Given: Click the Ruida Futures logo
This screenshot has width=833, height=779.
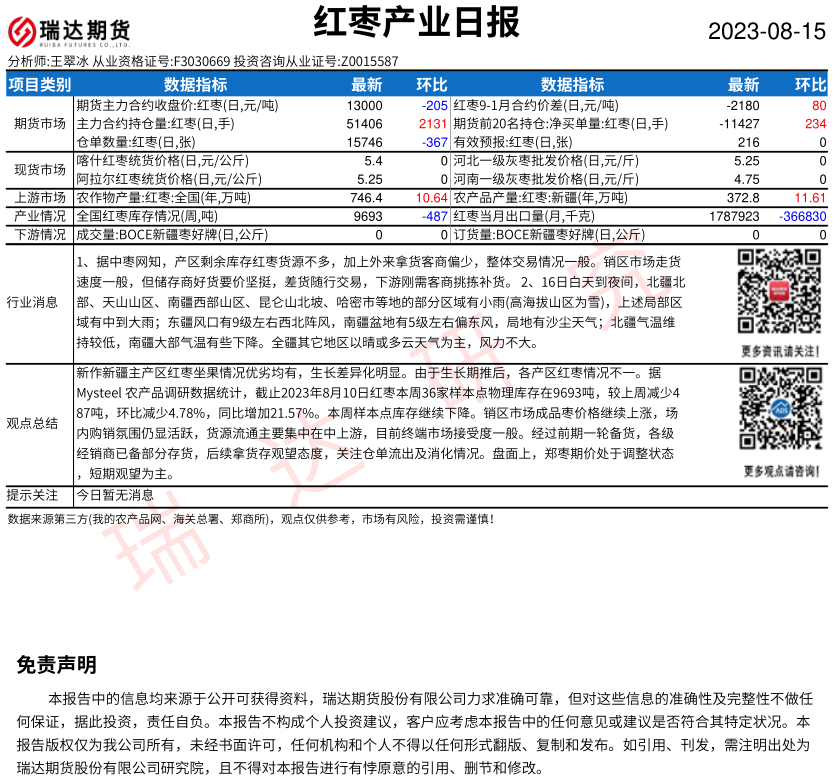Looking at the screenshot, I should (x=69, y=32).
